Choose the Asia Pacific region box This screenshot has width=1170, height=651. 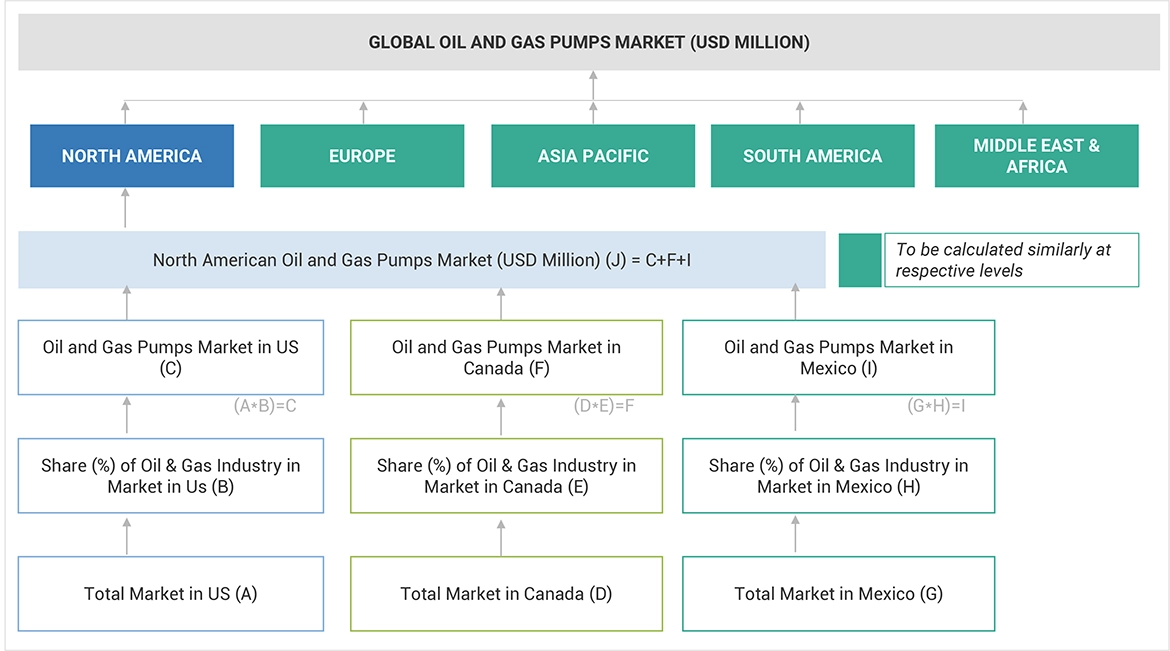coord(593,156)
